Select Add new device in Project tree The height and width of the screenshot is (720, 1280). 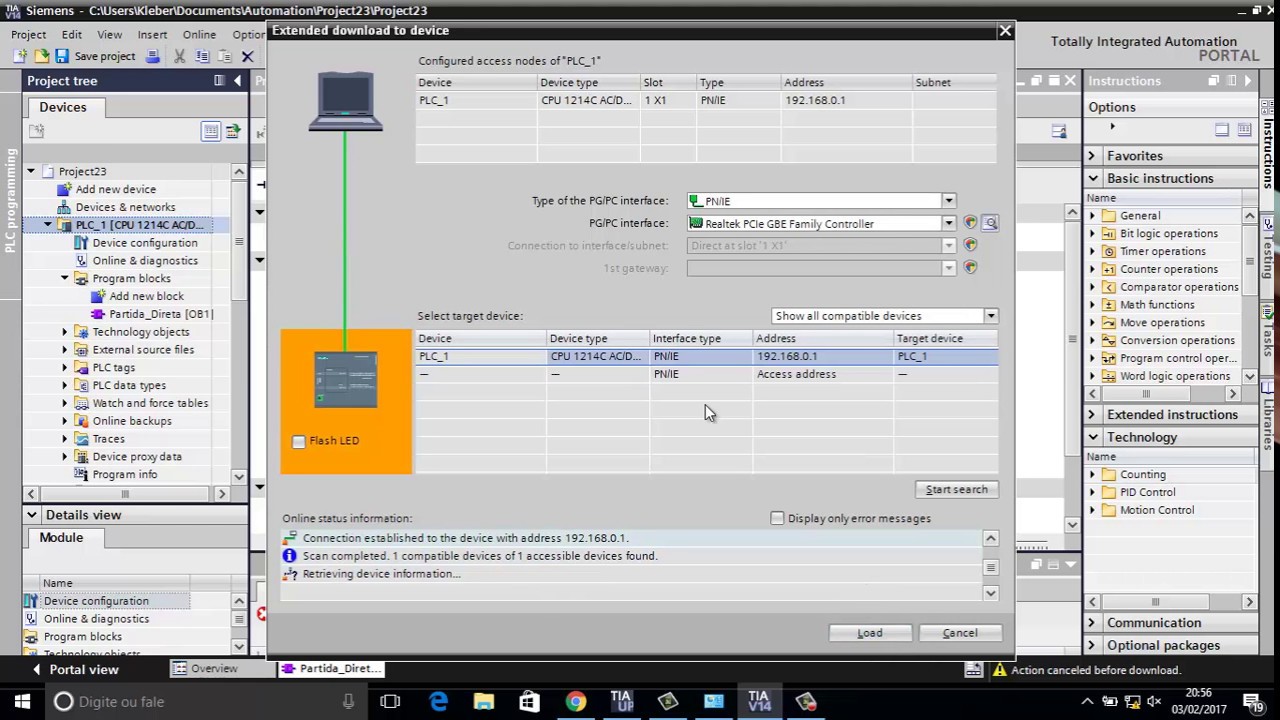coord(115,189)
